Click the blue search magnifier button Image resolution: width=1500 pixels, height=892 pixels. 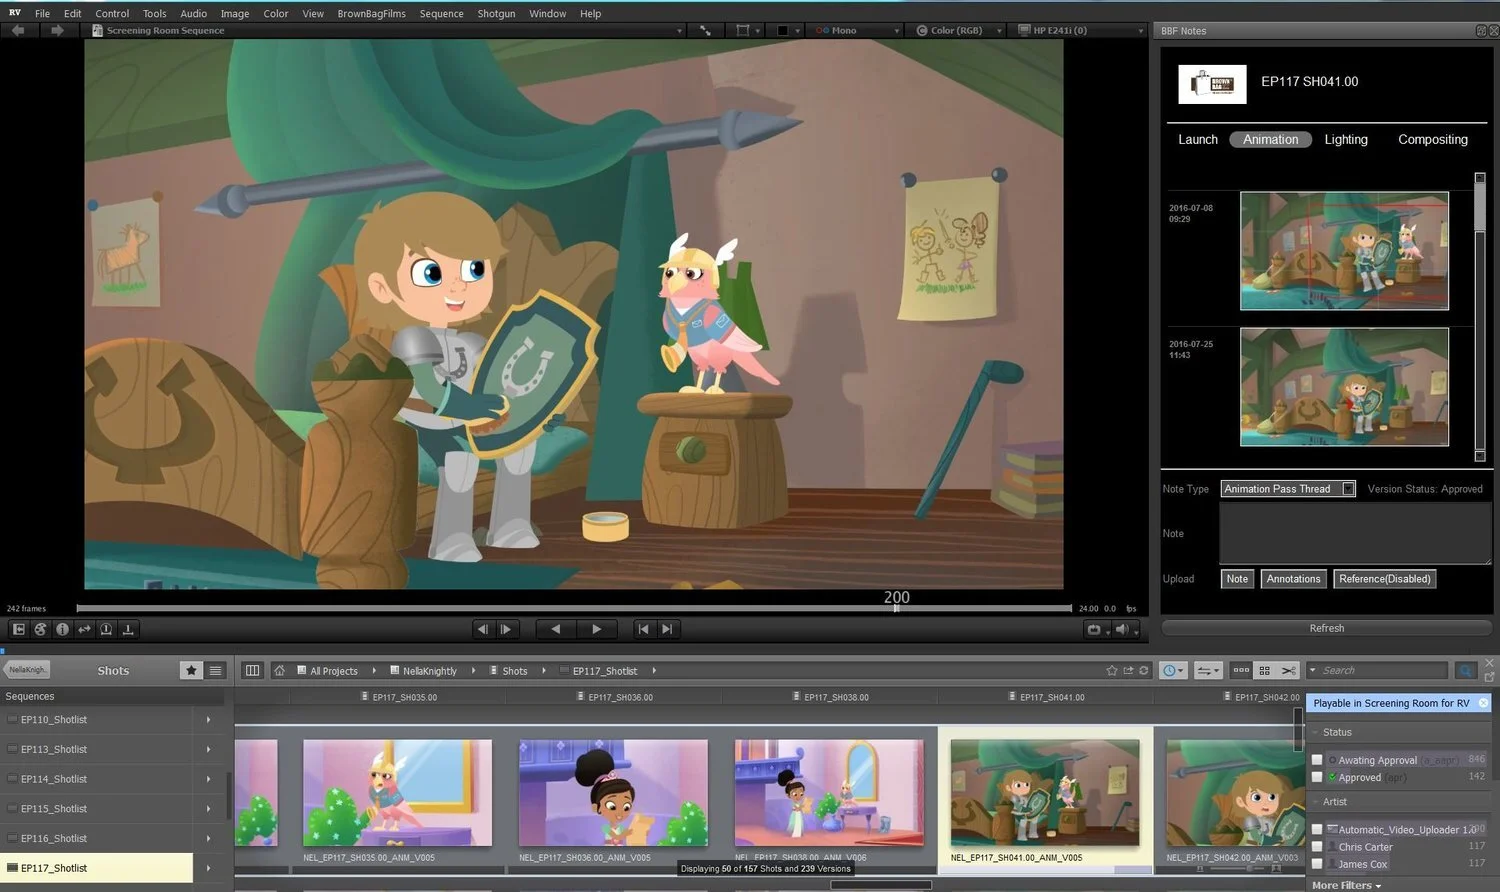click(x=1466, y=671)
